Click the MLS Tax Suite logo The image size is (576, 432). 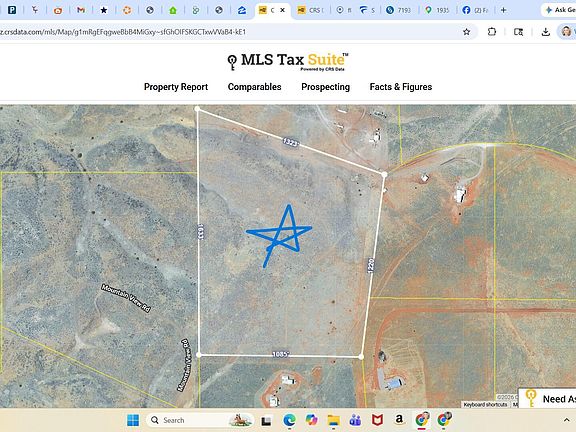(288, 61)
